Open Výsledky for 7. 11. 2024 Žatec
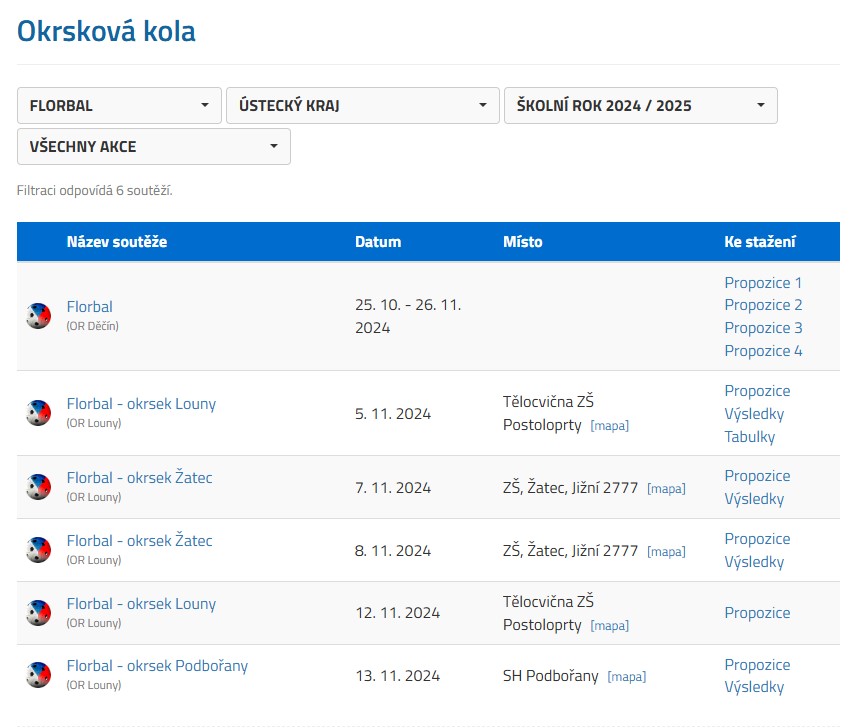Image resolution: width=853 pixels, height=728 pixels. [754, 499]
